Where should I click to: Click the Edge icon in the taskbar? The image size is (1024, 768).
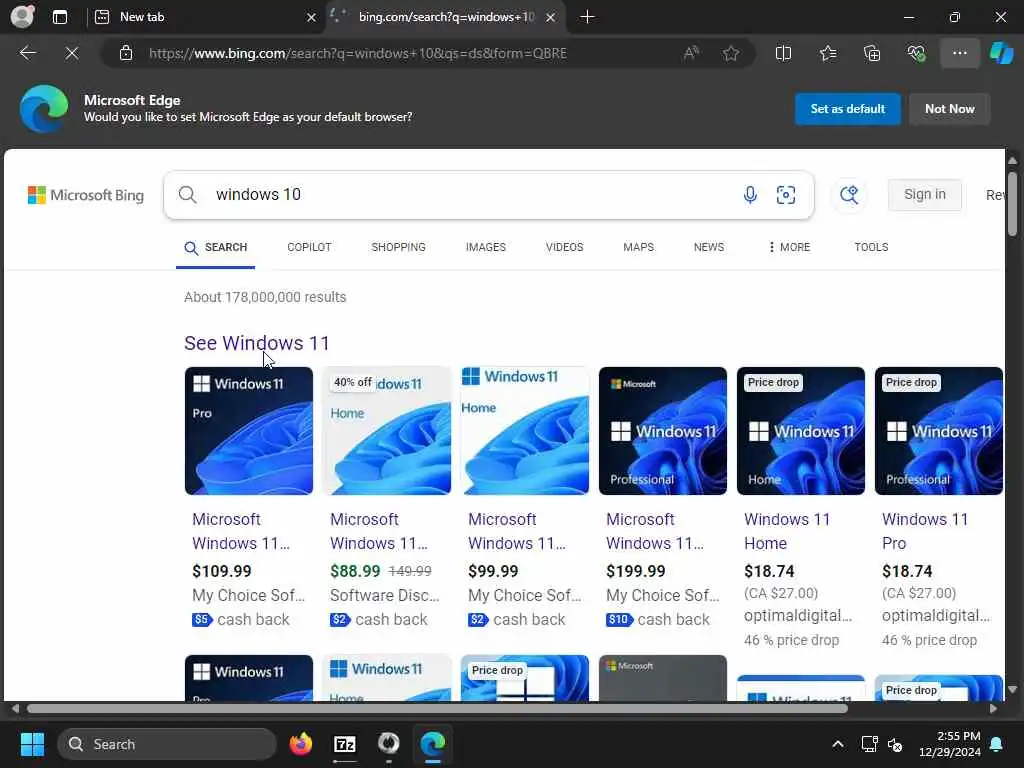tap(432, 744)
